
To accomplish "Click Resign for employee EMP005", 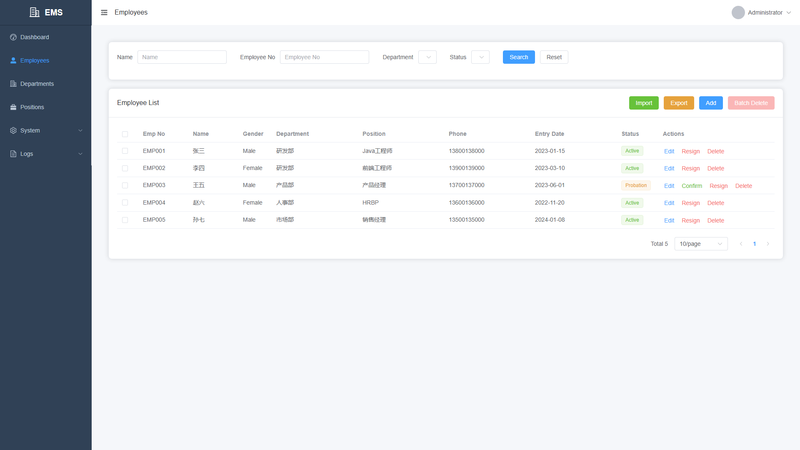I will [x=691, y=220].
